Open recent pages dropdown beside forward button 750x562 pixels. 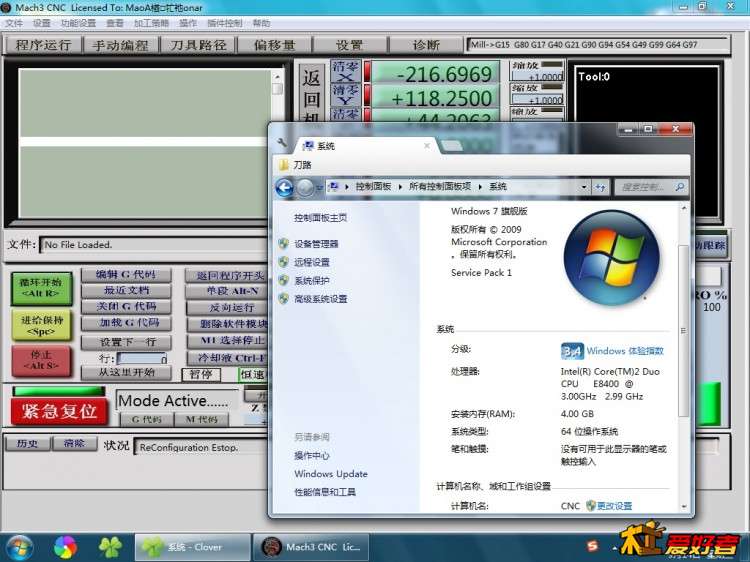pyautogui.click(x=320, y=187)
